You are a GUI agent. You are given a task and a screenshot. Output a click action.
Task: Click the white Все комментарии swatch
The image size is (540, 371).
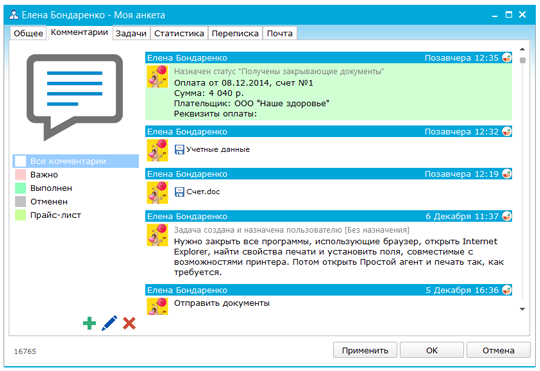[x=20, y=161]
